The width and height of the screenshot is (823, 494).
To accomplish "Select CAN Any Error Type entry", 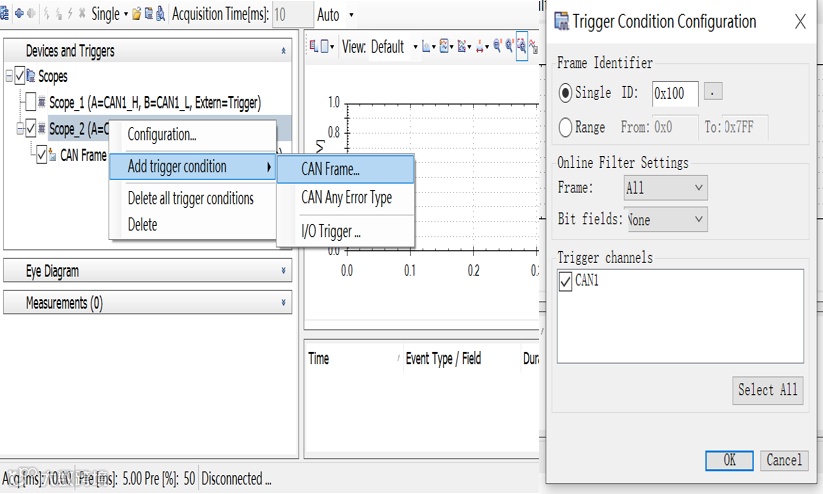I will [345, 197].
